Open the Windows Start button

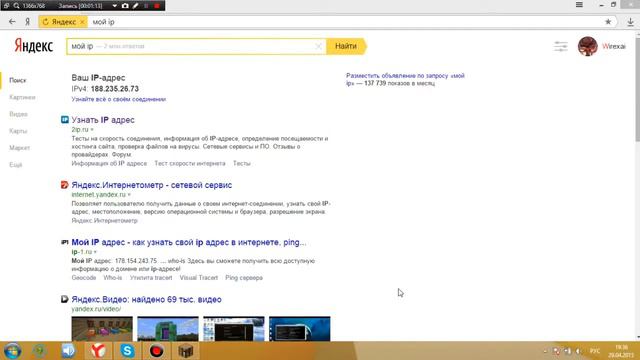point(12,351)
